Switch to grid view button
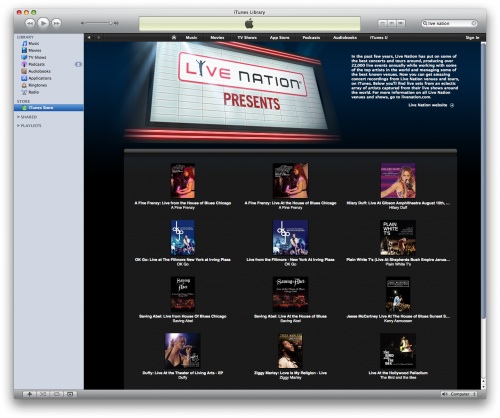 click(x=392, y=23)
